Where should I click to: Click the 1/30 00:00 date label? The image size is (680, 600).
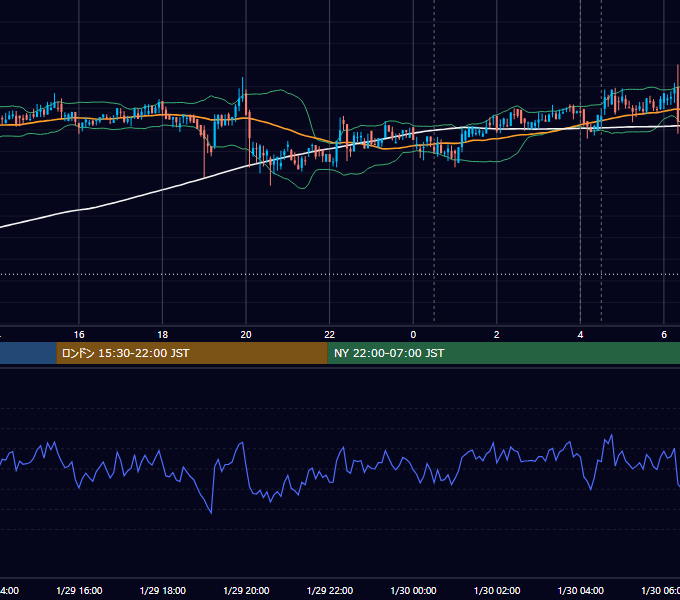[x=413, y=591]
